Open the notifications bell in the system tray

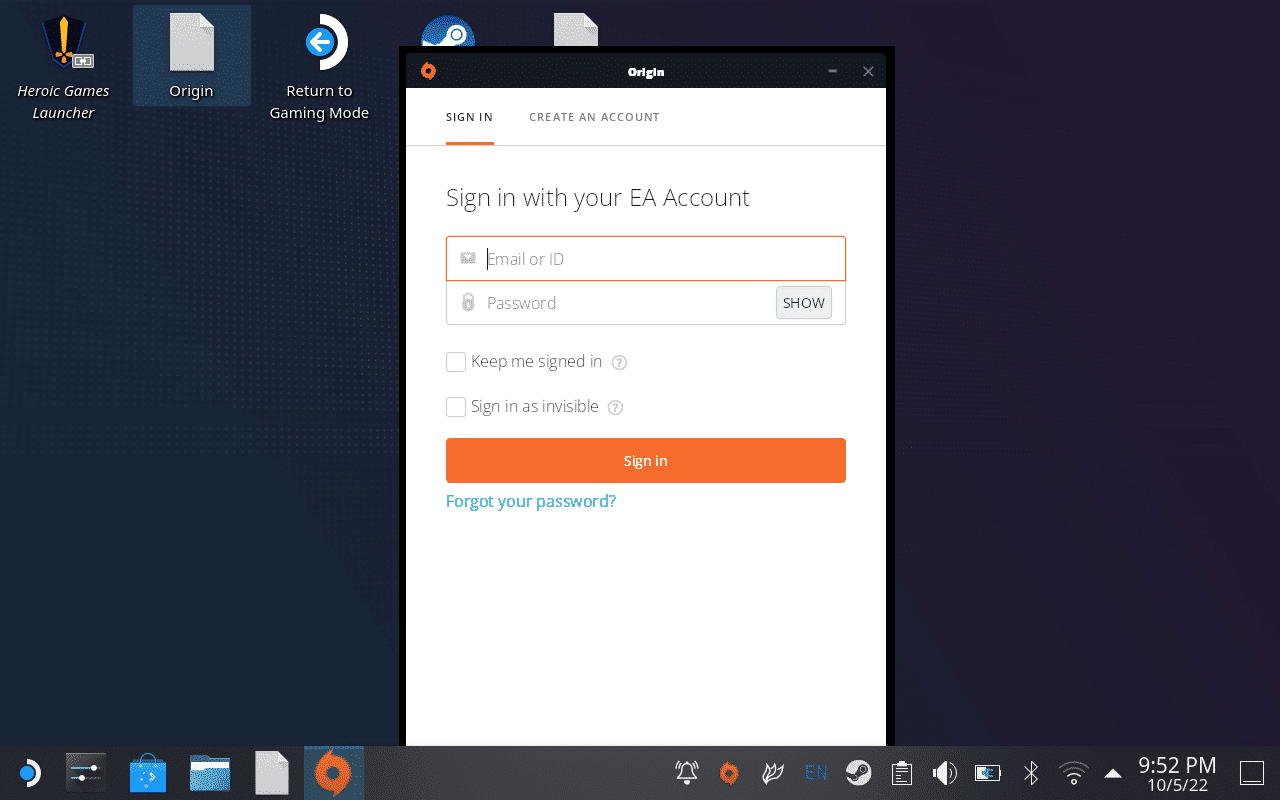[x=687, y=773]
